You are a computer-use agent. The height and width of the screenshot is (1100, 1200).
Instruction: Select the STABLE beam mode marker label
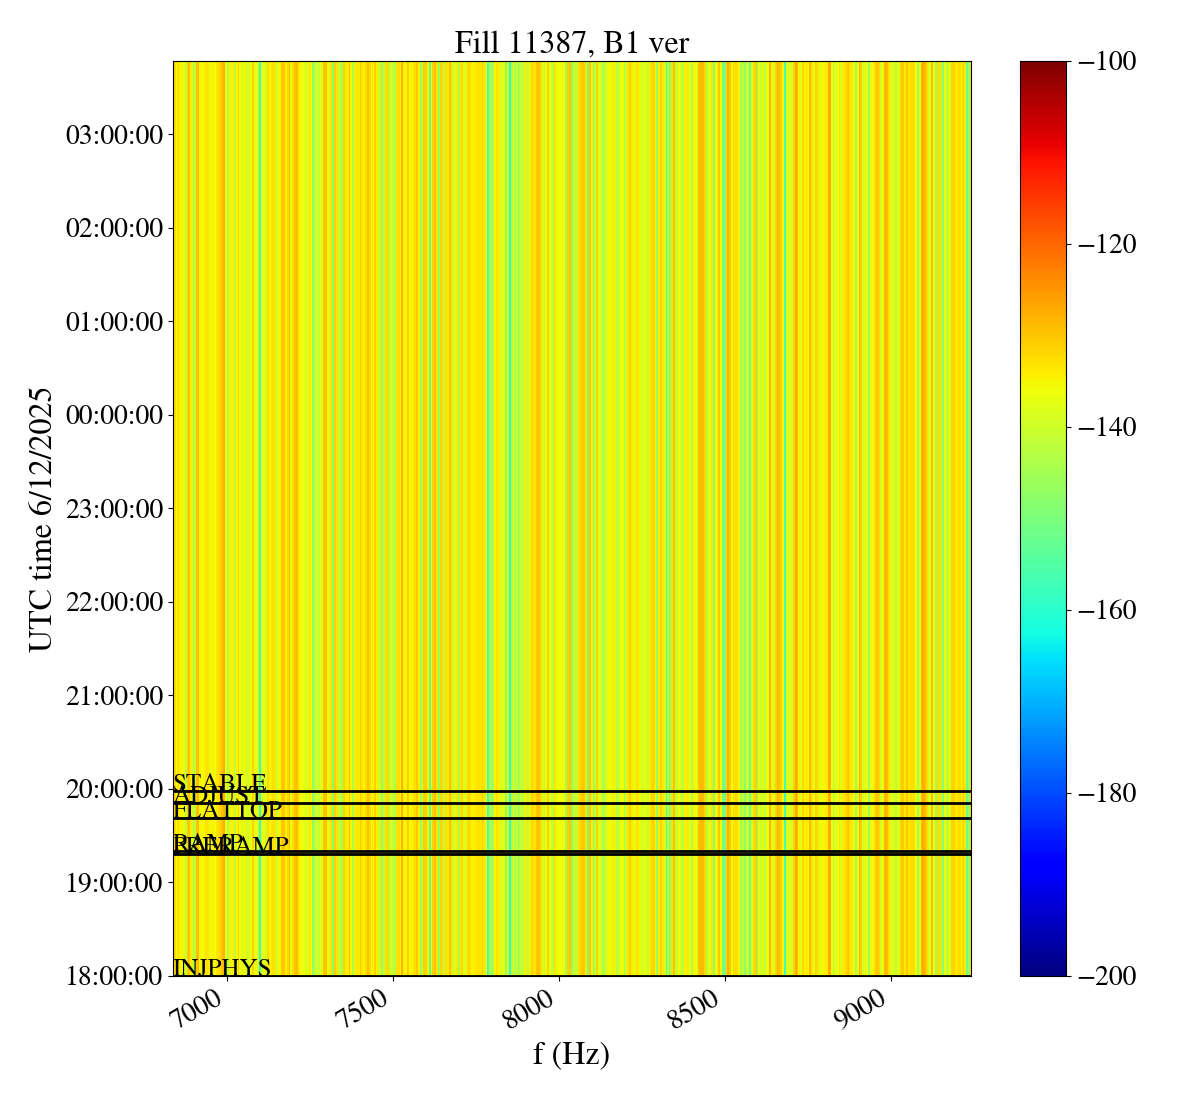(x=220, y=782)
